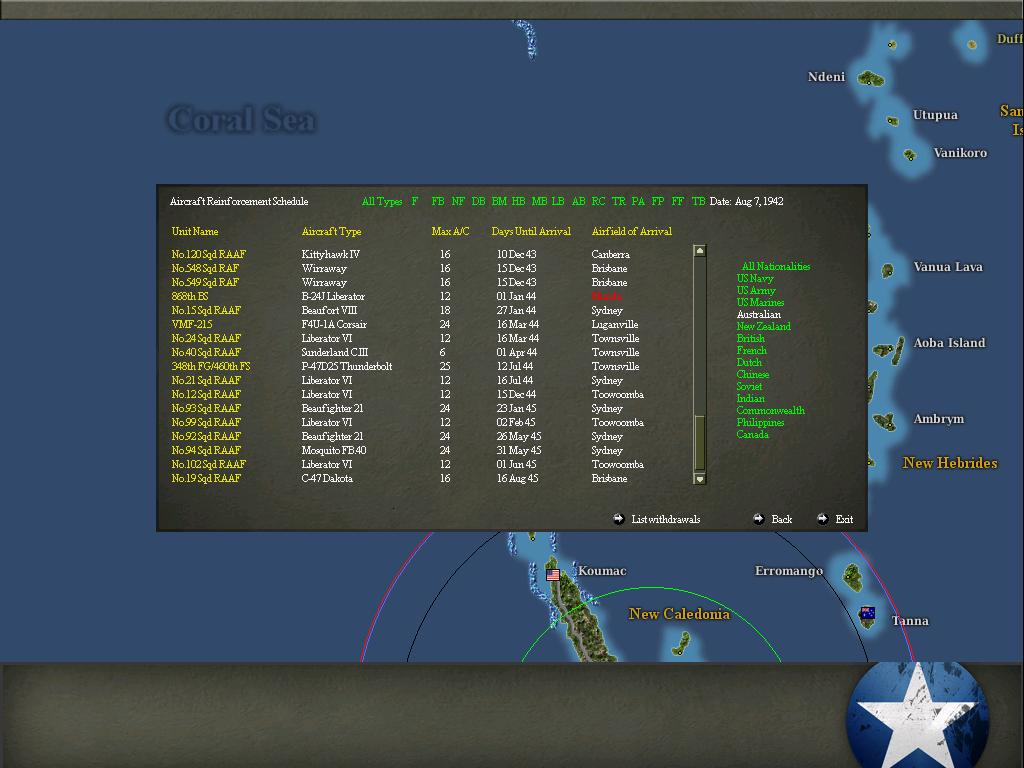The width and height of the screenshot is (1024, 768).
Task: Click the Back button
Action: 782,519
